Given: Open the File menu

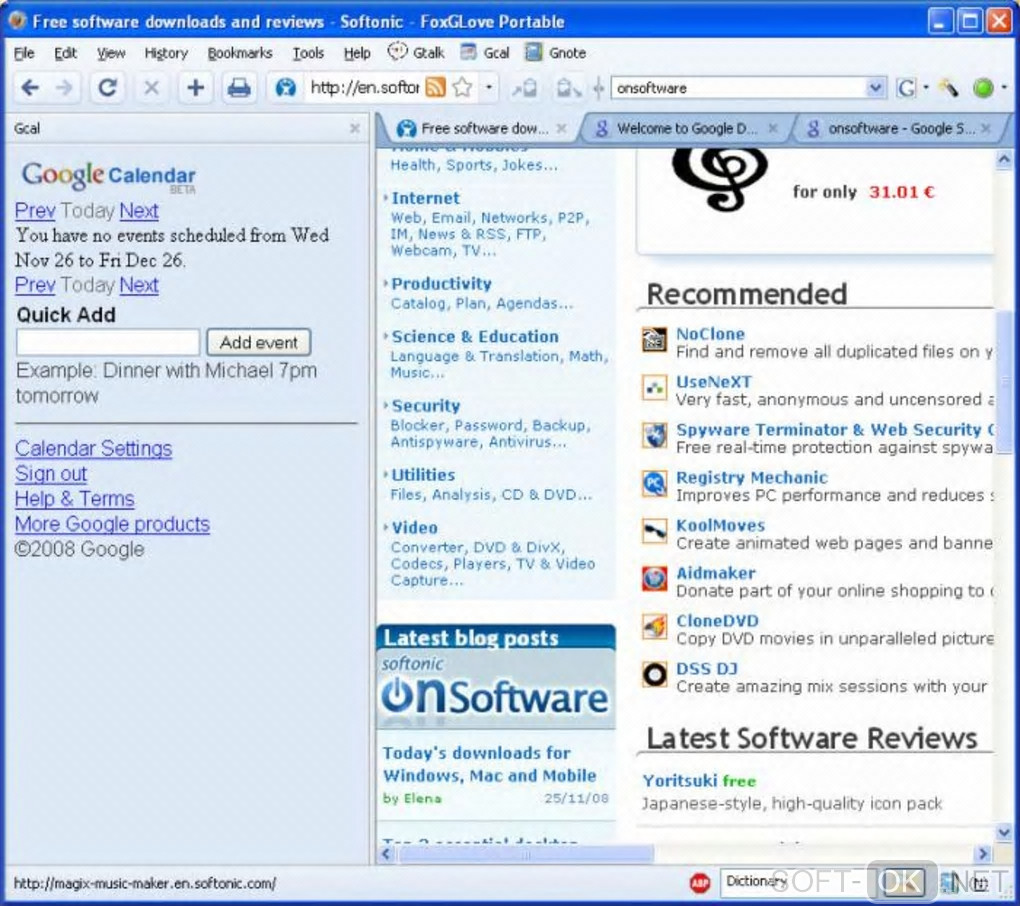Looking at the screenshot, I should [24, 53].
